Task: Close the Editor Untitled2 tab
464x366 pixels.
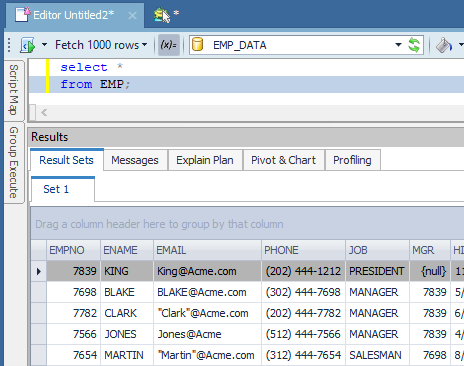Action: click(133, 15)
